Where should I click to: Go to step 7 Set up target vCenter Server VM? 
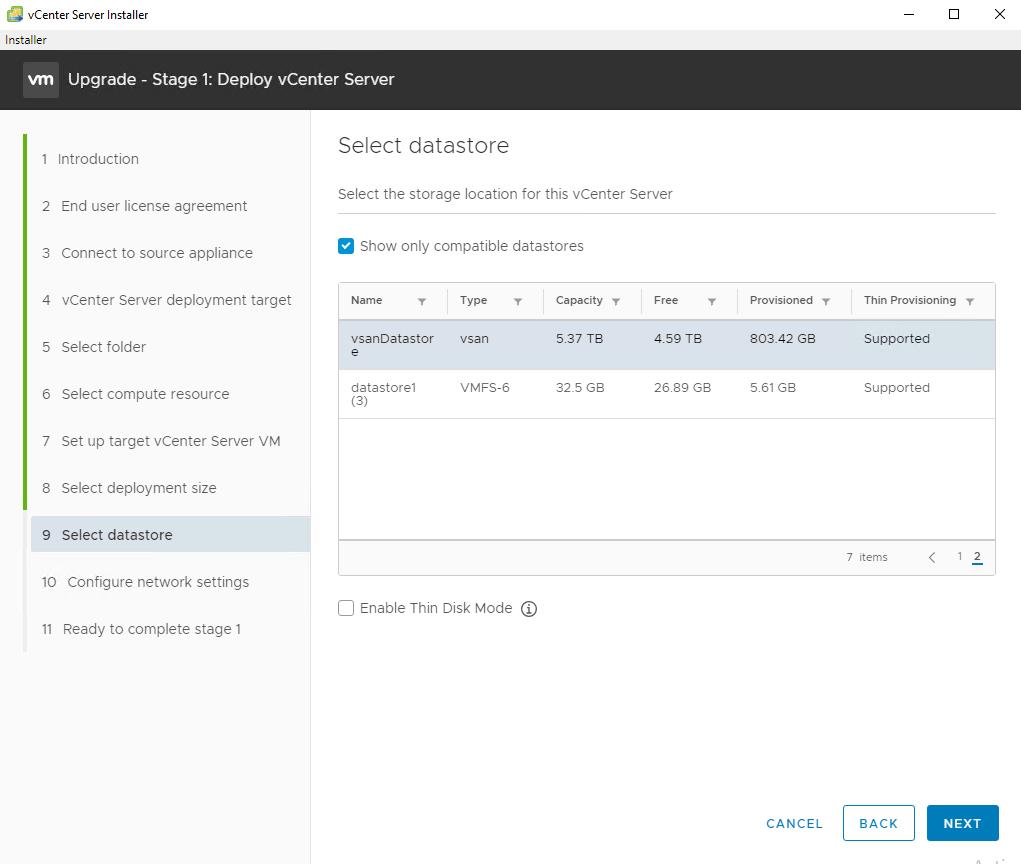pyautogui.click(x=161, y=441)
